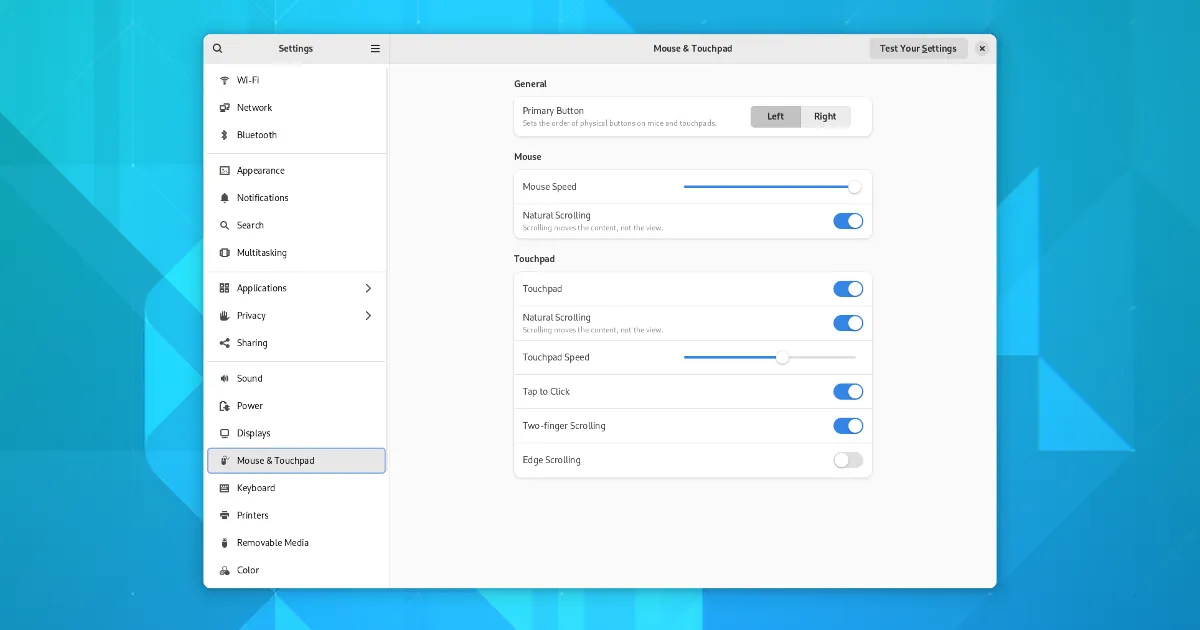Viewport: 1200px width, 630px height.
Task: Expand Applications submenu chevron
Action: pyautogui.click(x=368, y=288)
